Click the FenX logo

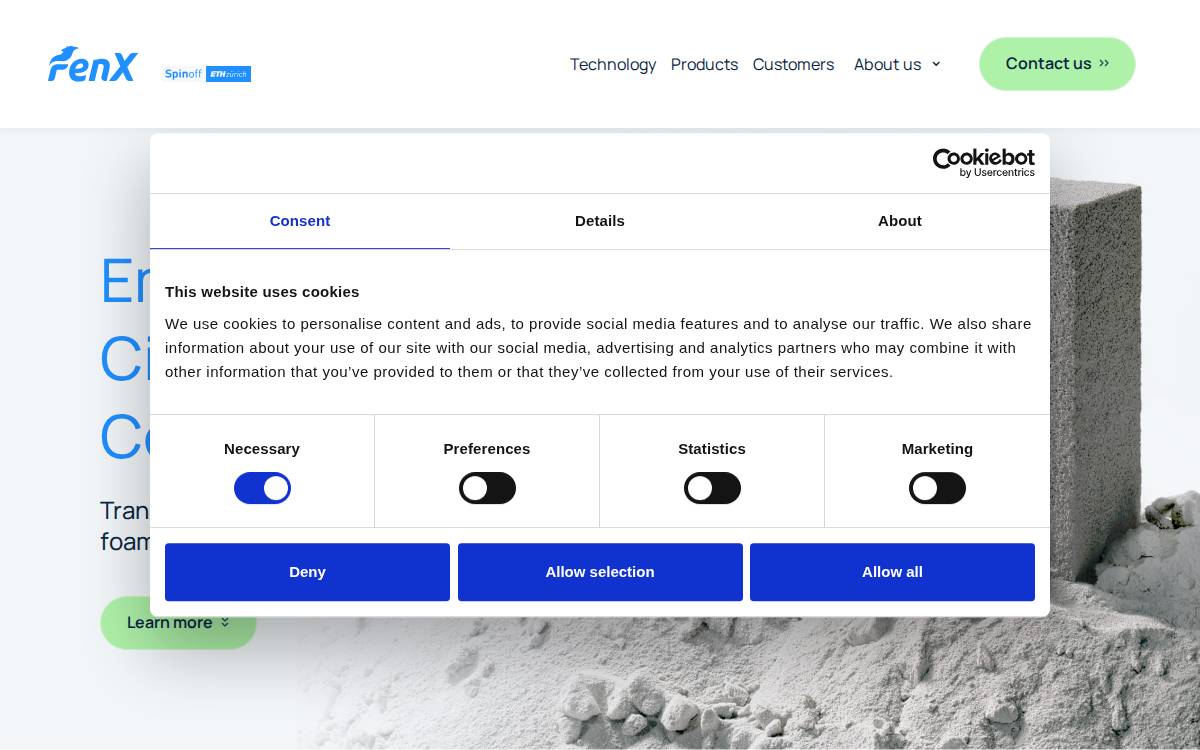(93, 64)
